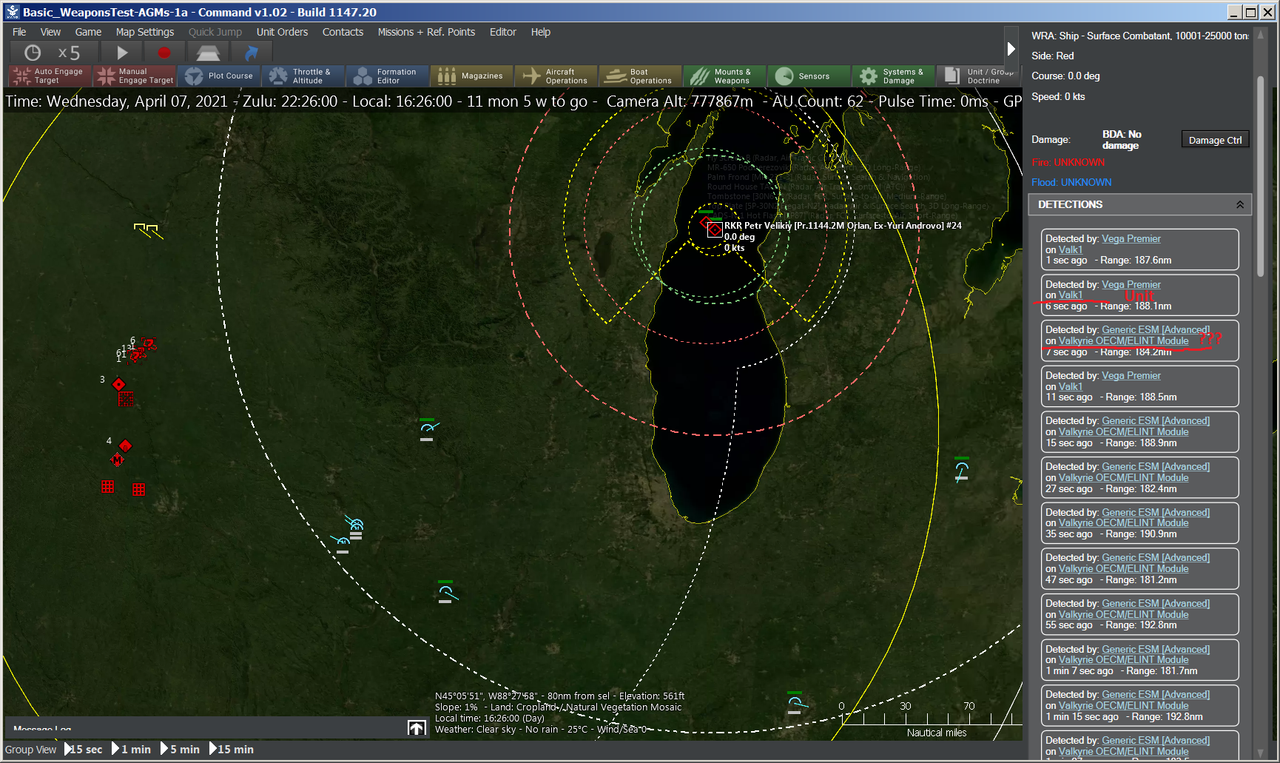Open the File menu
The height and width of the screenshot is (763, 1280).
point(19,32)
